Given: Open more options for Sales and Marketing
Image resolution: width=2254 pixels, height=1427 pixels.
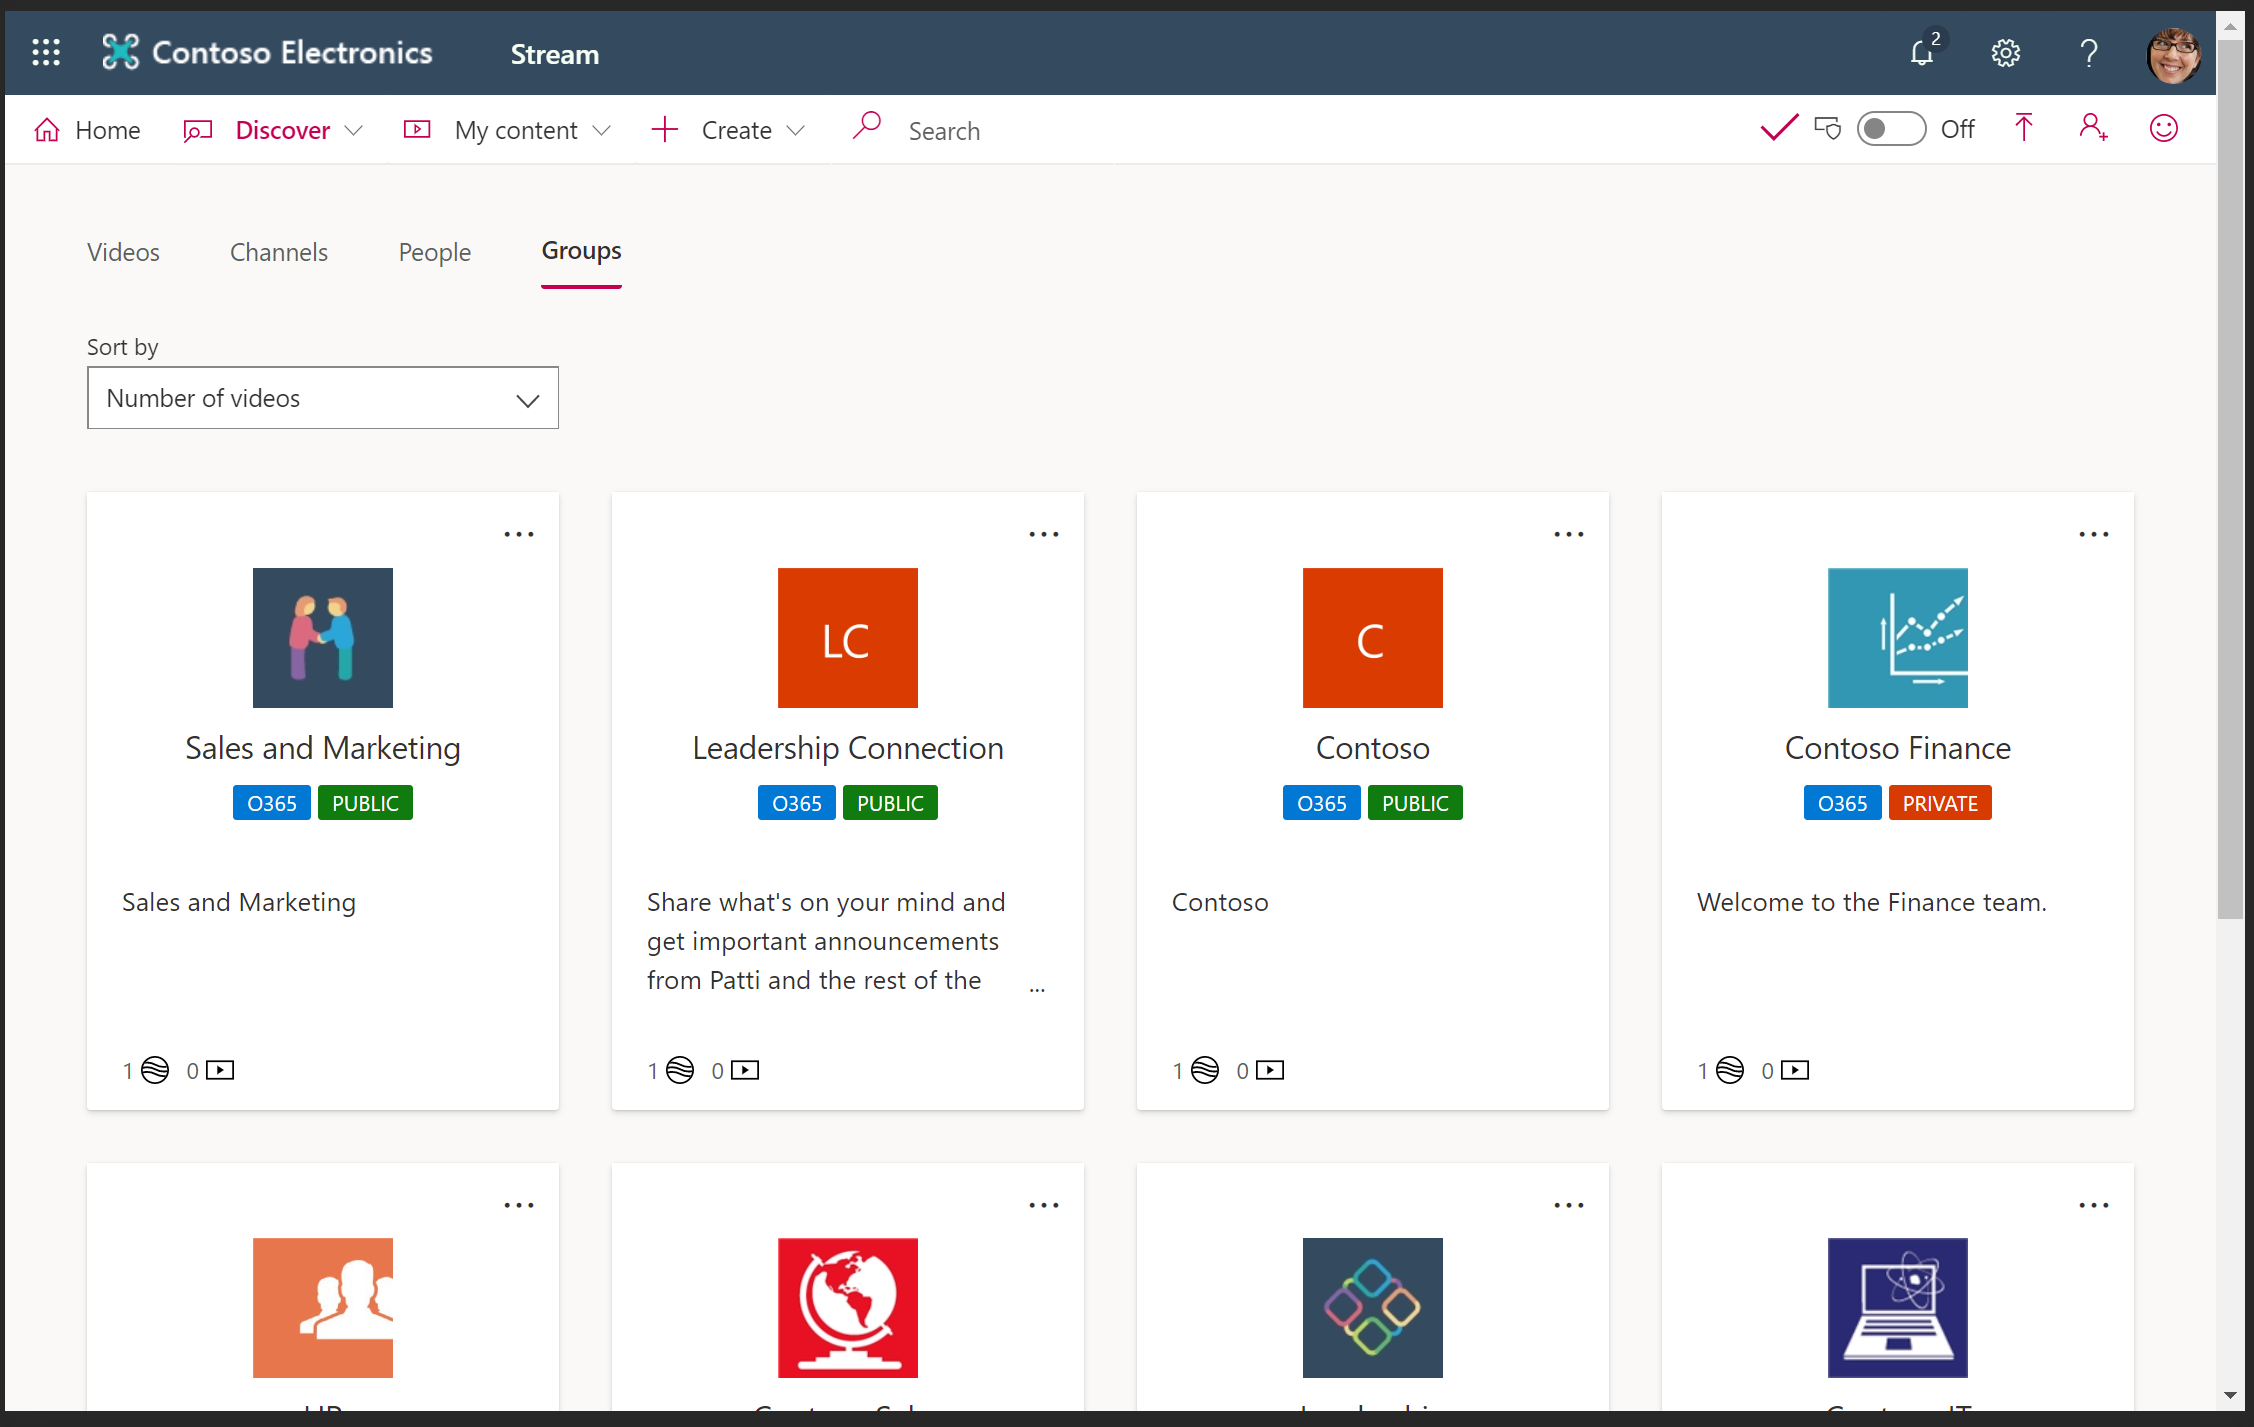Looking at the screenshot, I should coord(519,534).
